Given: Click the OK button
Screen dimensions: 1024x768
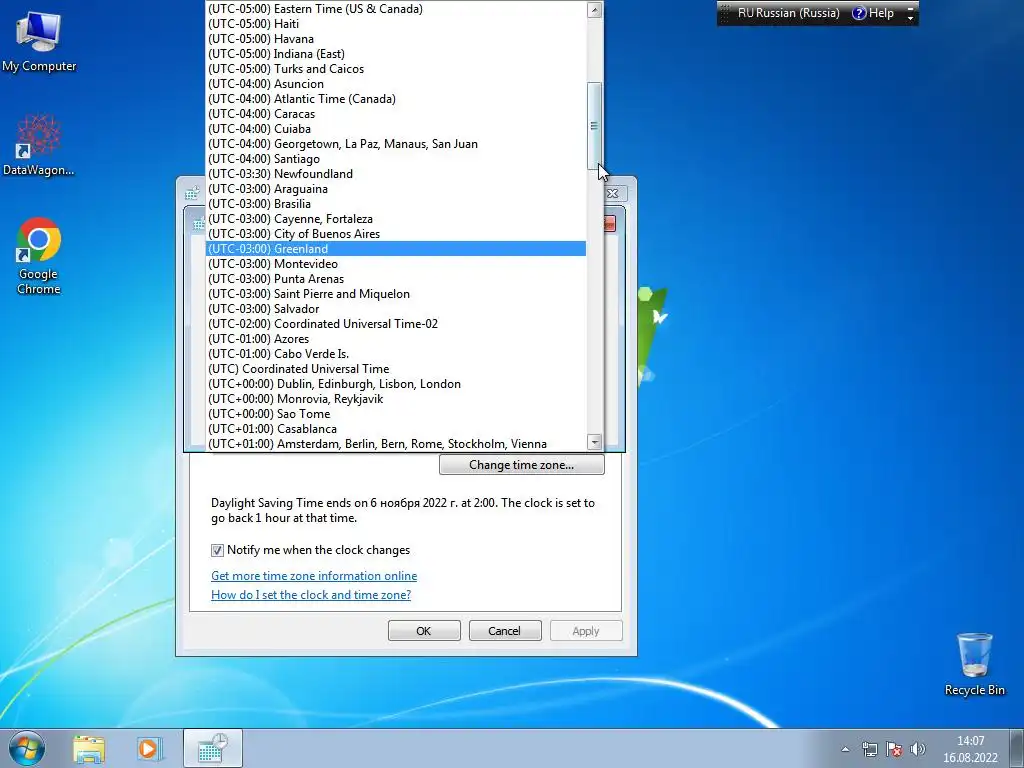Looking at the screenshot, I should (424, 631).
